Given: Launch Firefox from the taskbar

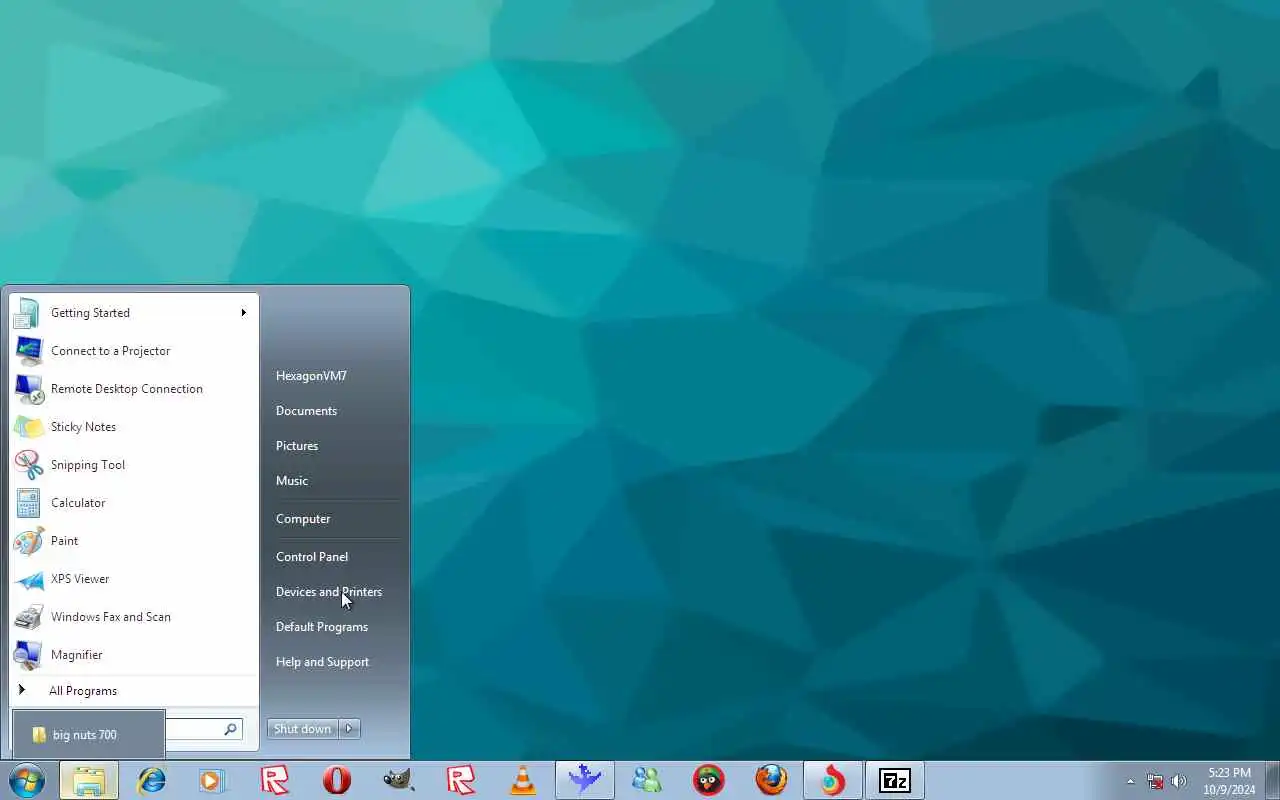Looking at the screenshot, I should [771, 780].
